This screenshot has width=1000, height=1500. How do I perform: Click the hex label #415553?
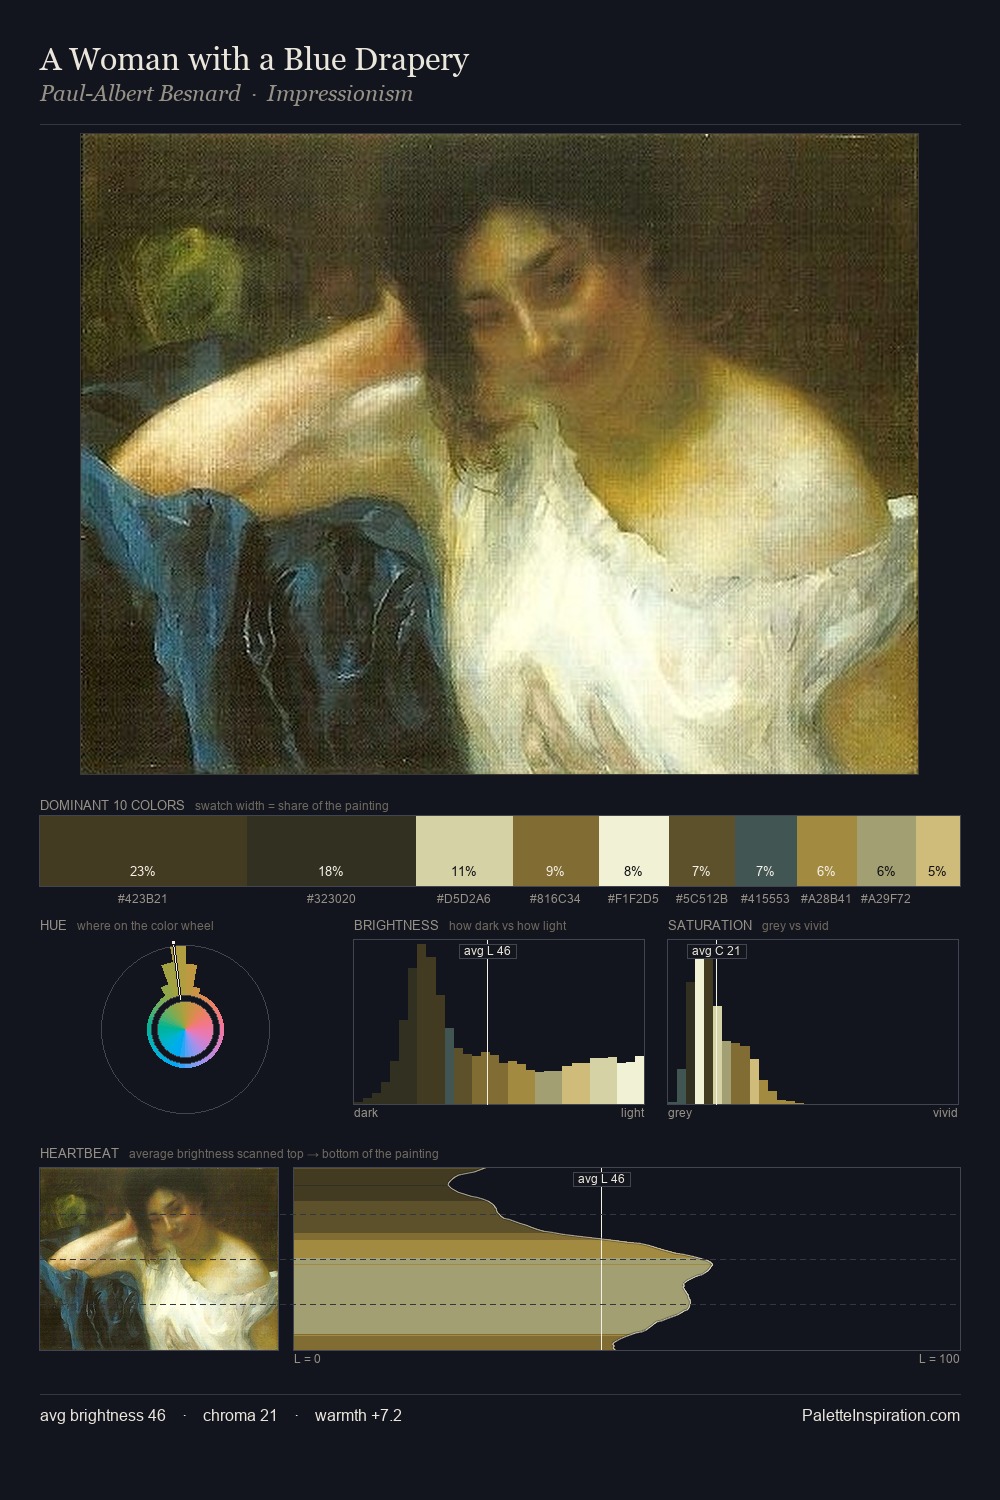point(765,899)
